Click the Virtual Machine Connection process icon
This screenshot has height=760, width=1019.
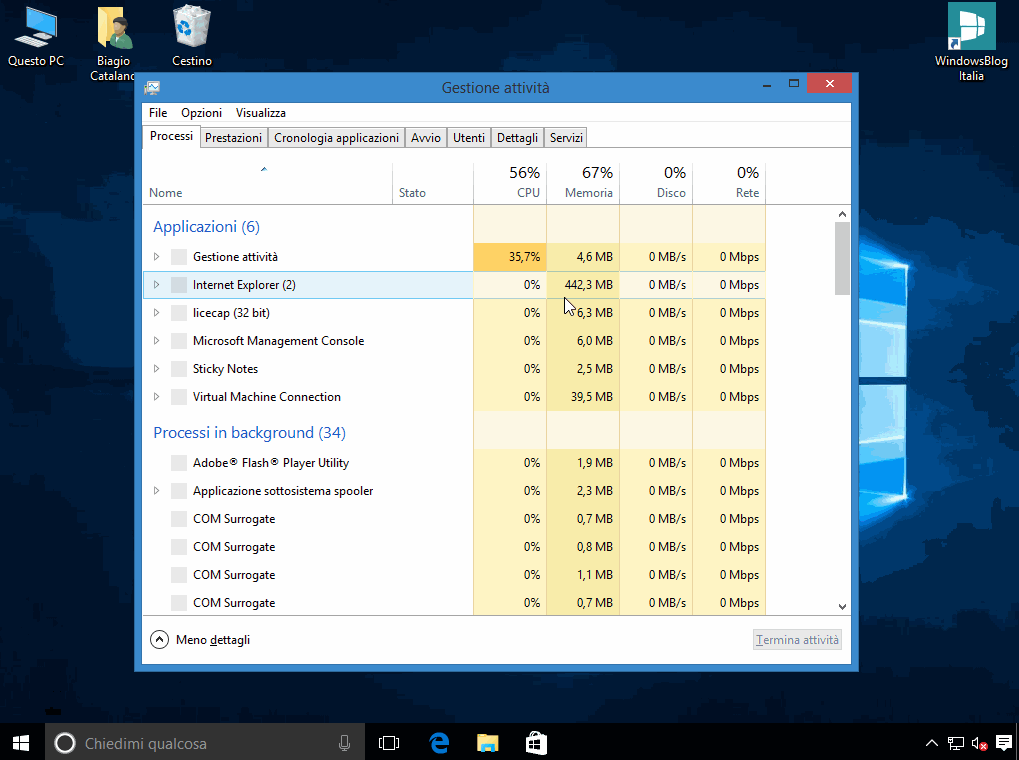(x=179, y=397)
